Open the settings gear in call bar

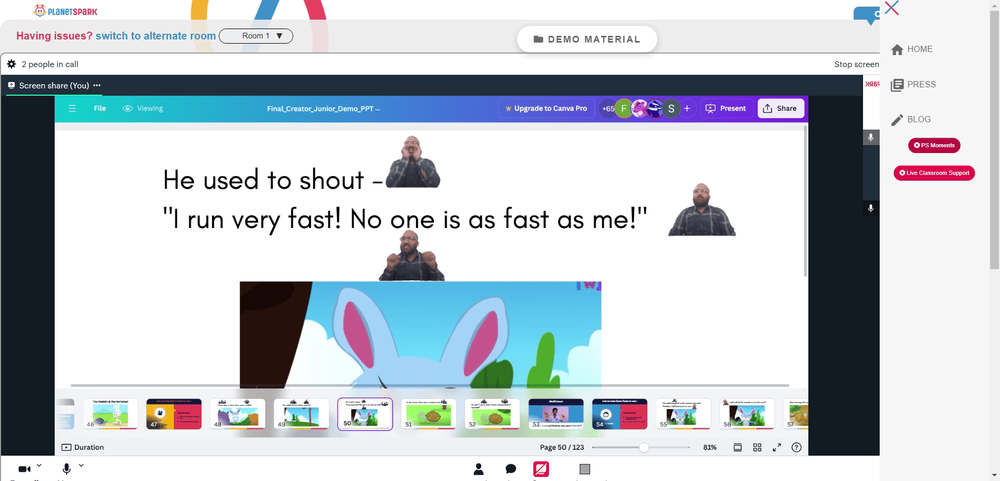(11, 64)
